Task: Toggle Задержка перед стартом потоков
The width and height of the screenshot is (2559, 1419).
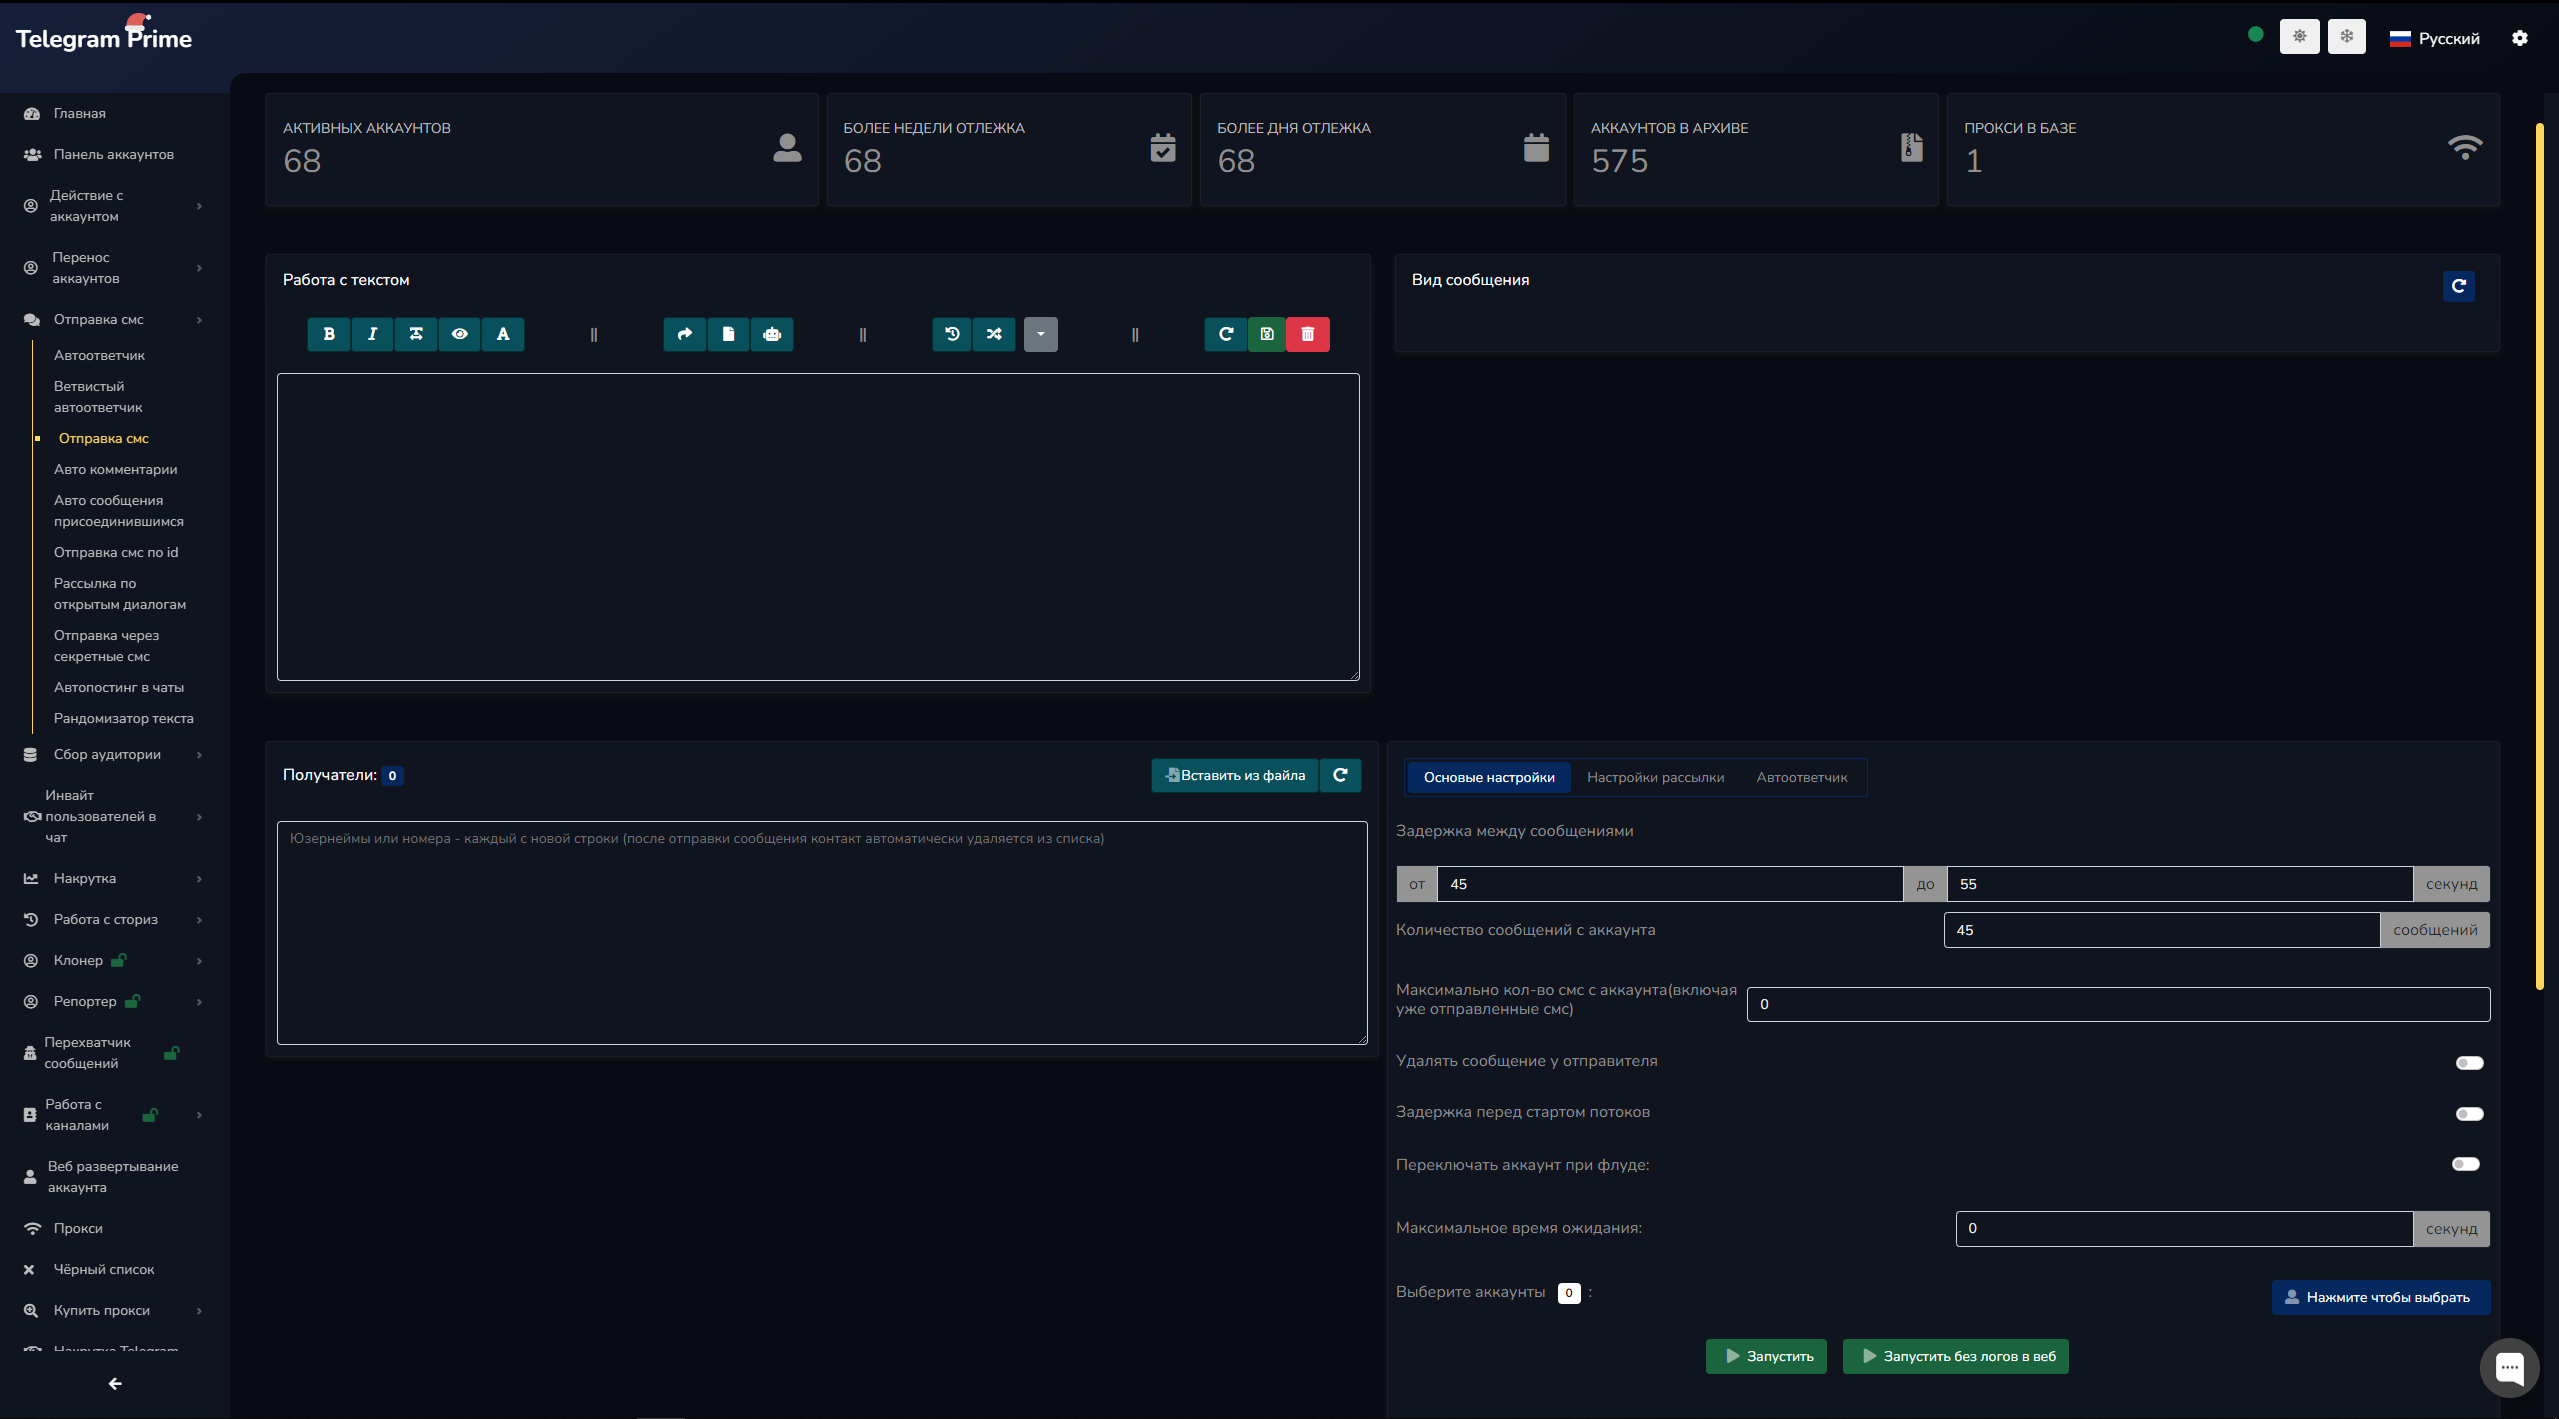Action: pyautogui.click(x=2469, y=1113)
